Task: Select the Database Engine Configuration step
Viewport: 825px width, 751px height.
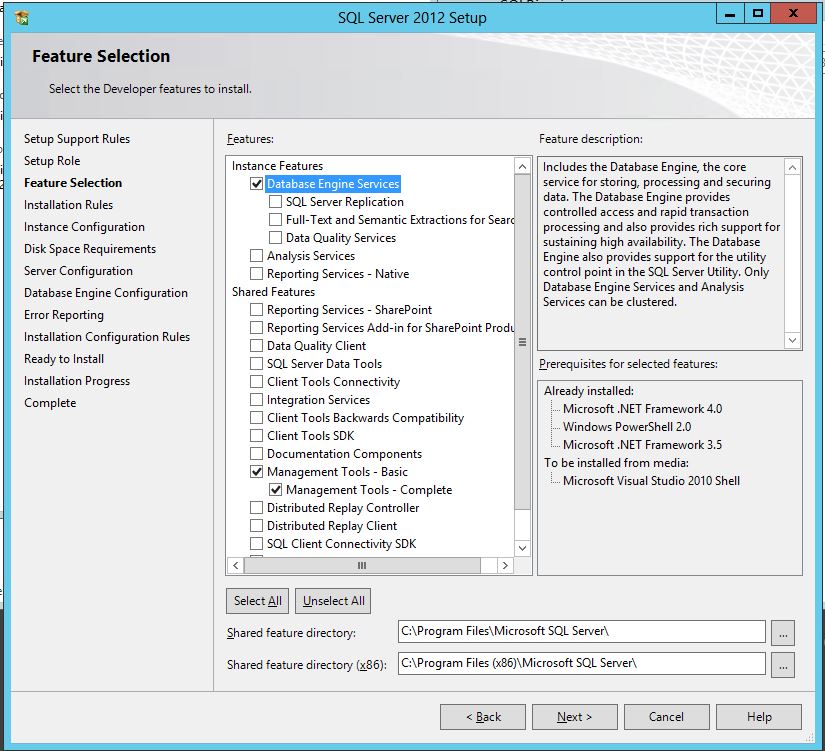Action: coord(106,293)
